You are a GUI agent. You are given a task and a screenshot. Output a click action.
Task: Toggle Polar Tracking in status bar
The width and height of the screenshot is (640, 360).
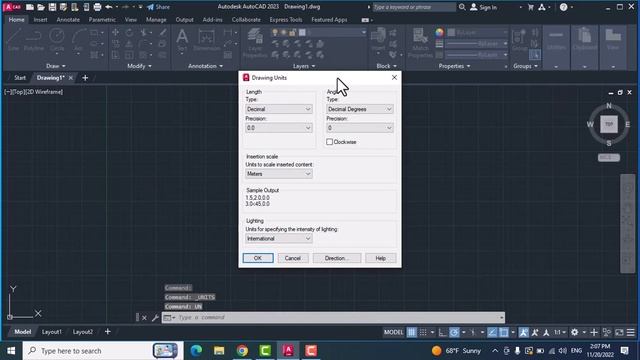(x=454, y=332)
